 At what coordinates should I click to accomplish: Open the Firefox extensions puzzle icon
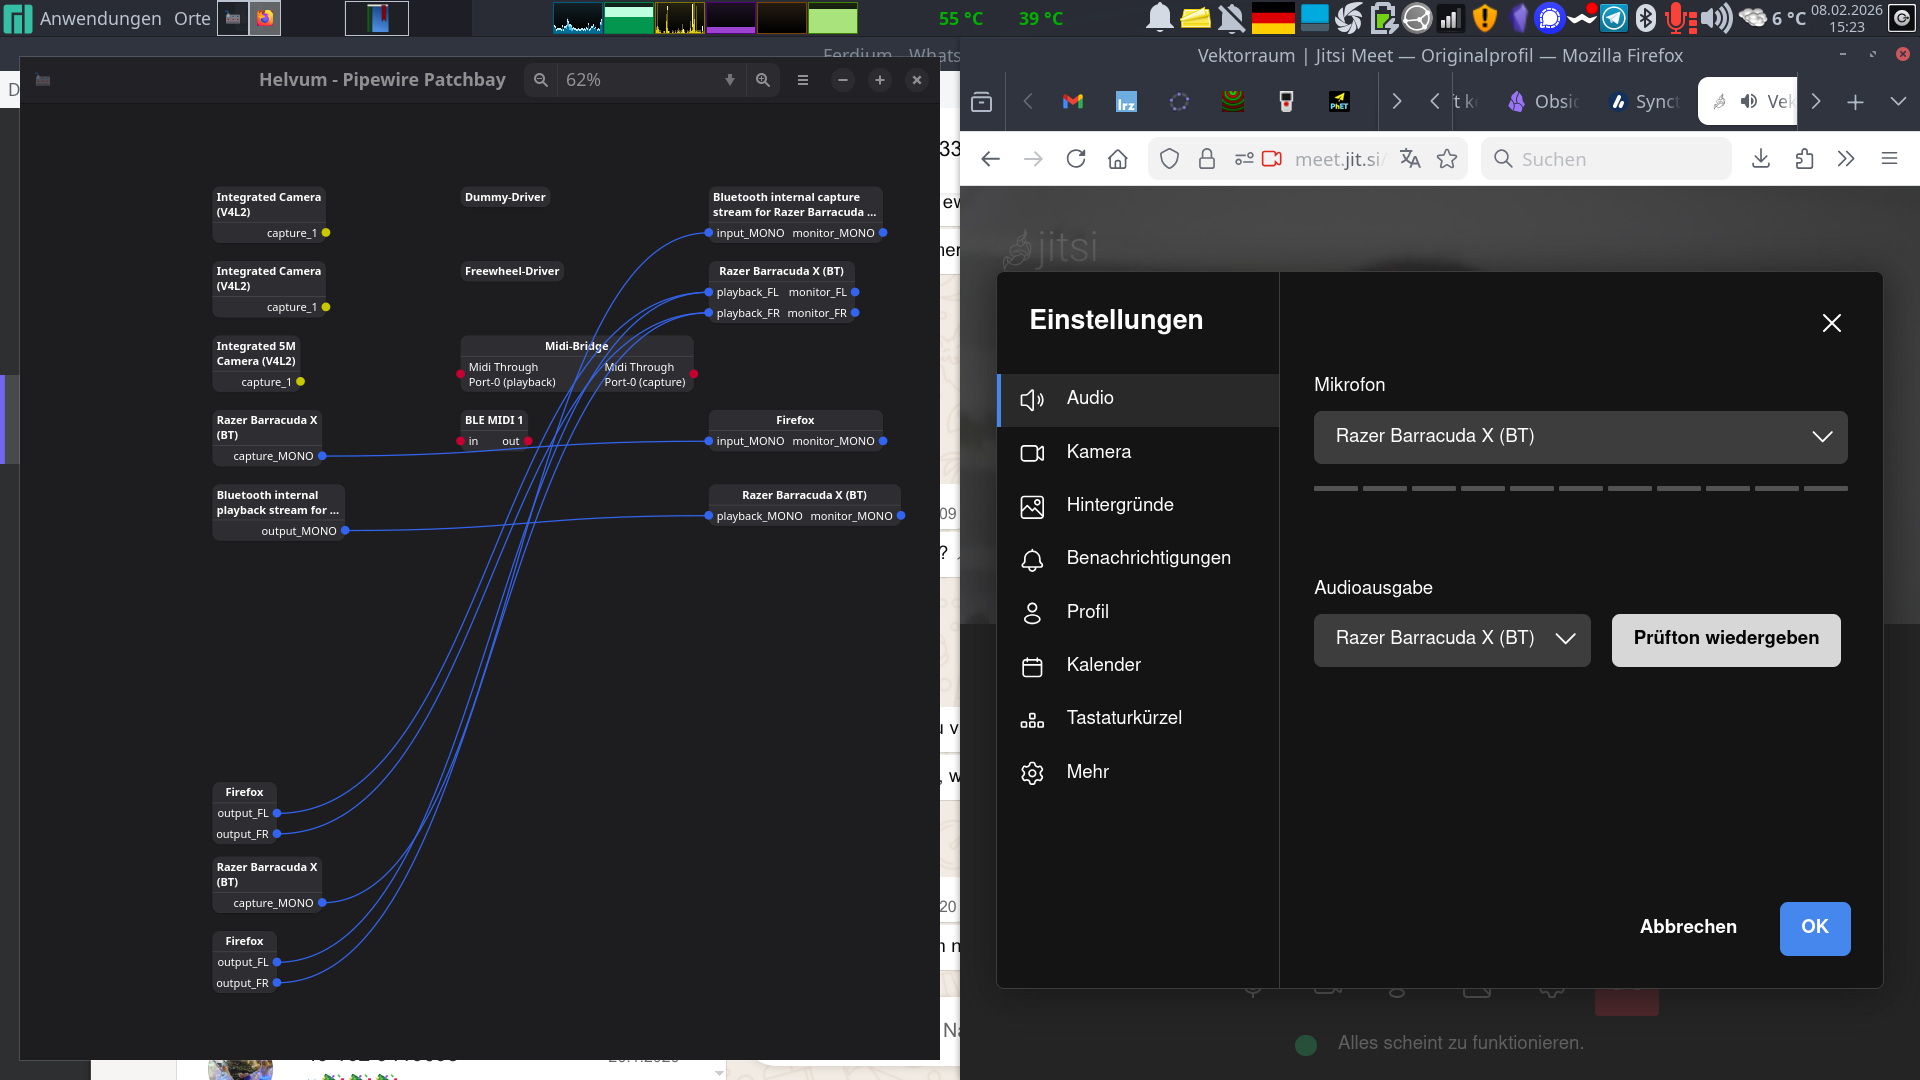coord(1804,159)
